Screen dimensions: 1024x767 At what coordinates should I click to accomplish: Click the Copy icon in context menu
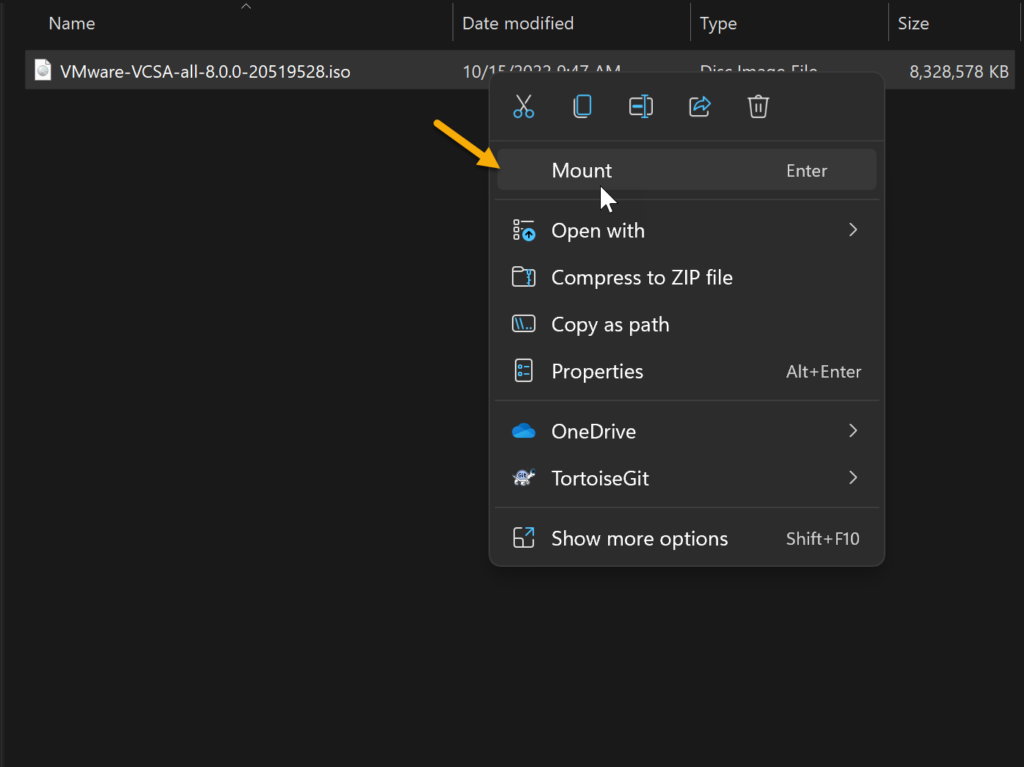(582, 107)
